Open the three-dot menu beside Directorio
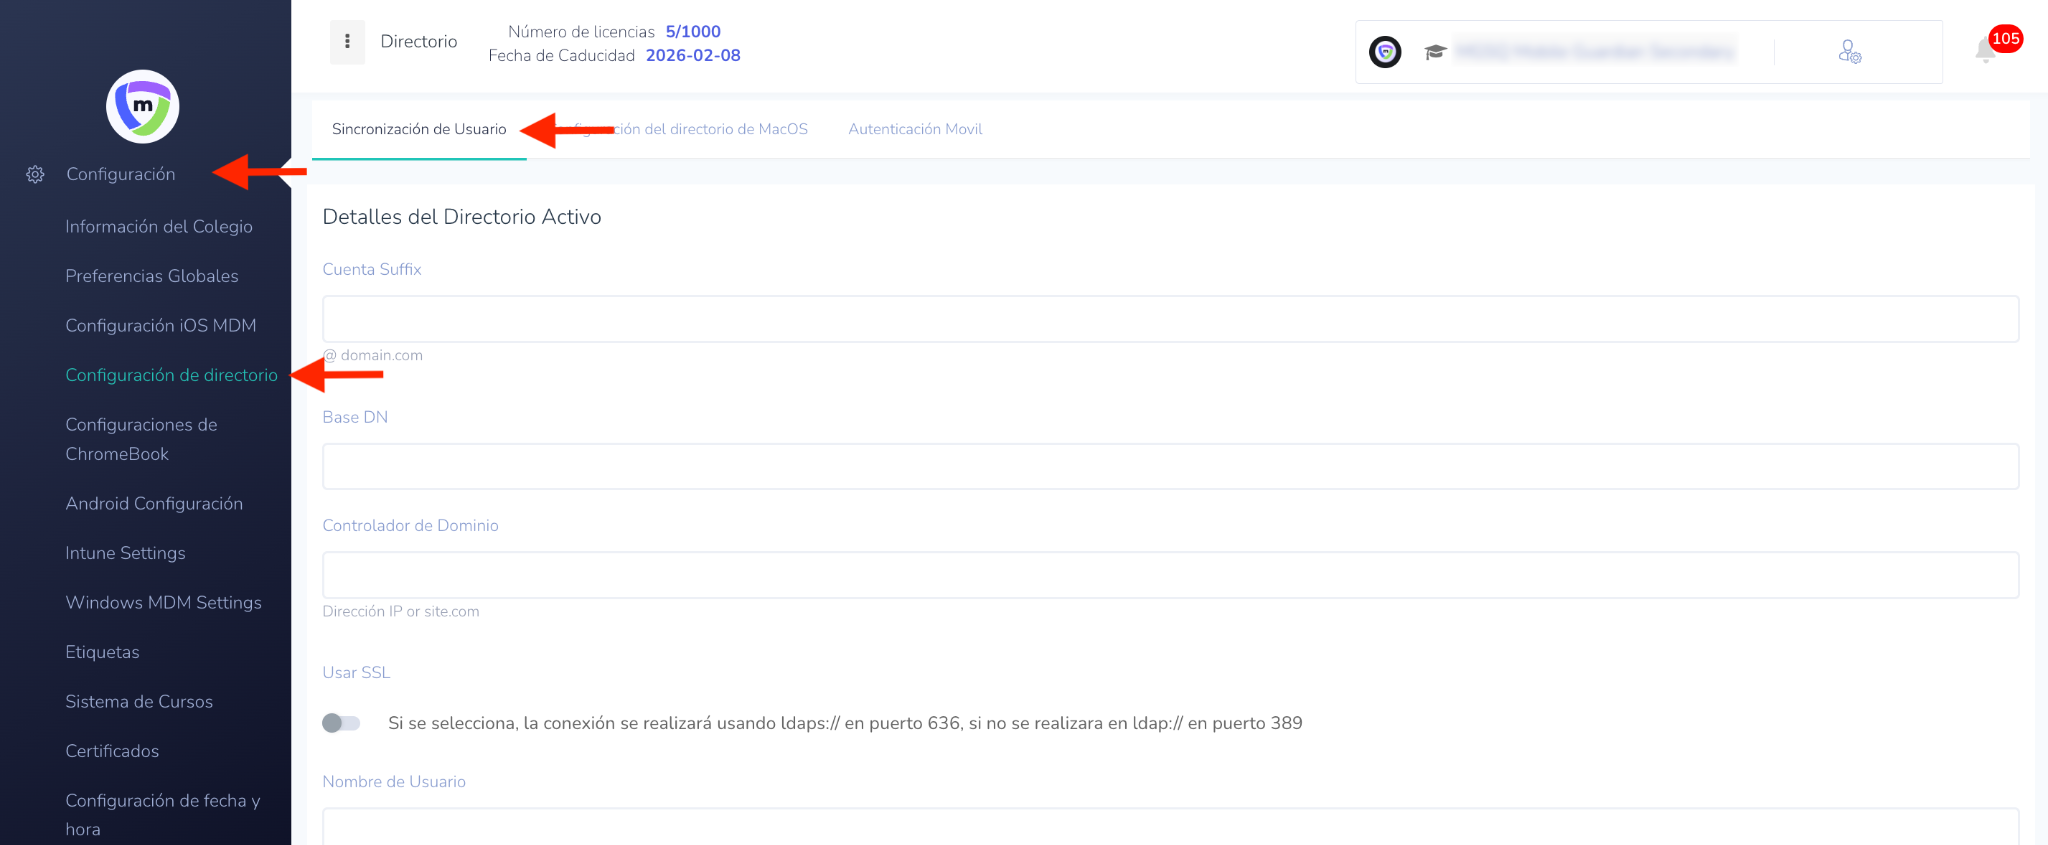The image size is (2048, 845). (347, 42)
